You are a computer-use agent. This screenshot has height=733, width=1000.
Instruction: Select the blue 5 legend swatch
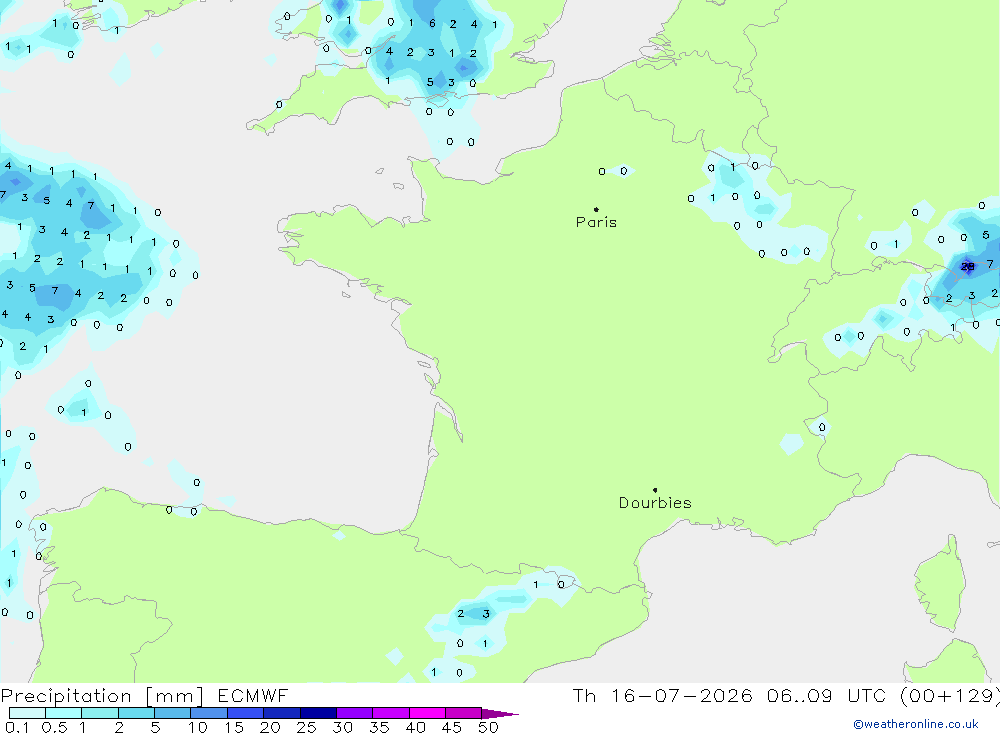pyautogui.click(x=173, y=713)
